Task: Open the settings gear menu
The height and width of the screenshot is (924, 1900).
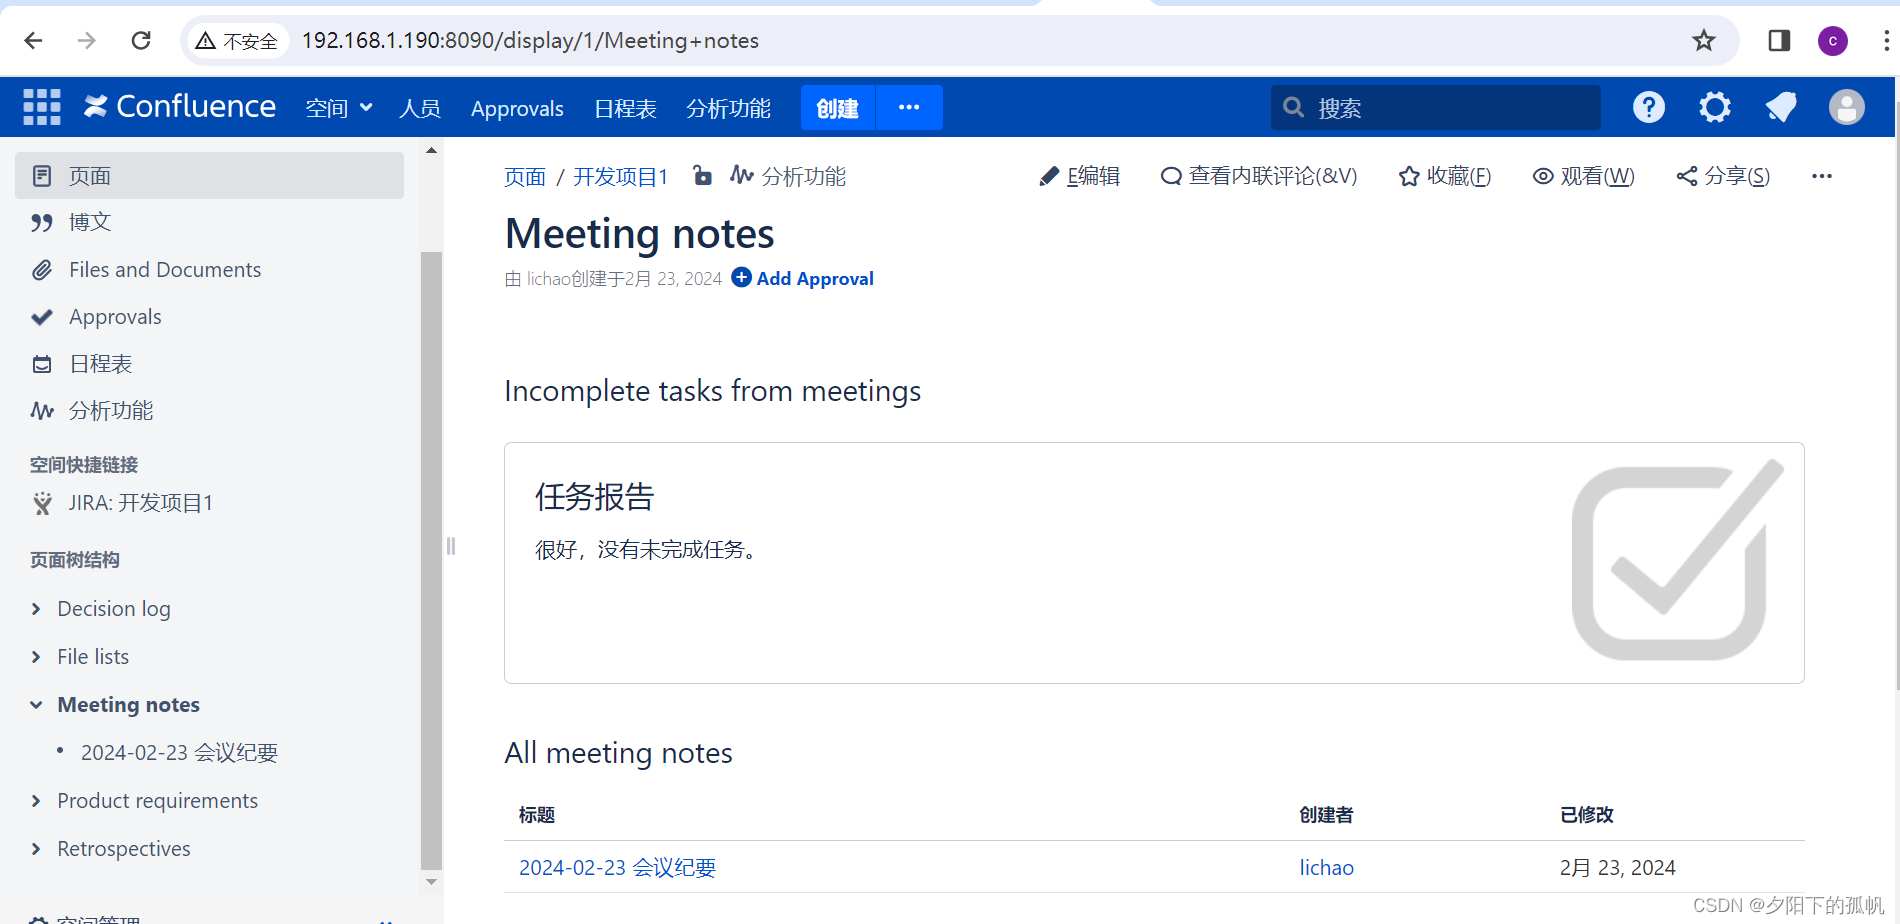Action: (x=1715, y=107)
